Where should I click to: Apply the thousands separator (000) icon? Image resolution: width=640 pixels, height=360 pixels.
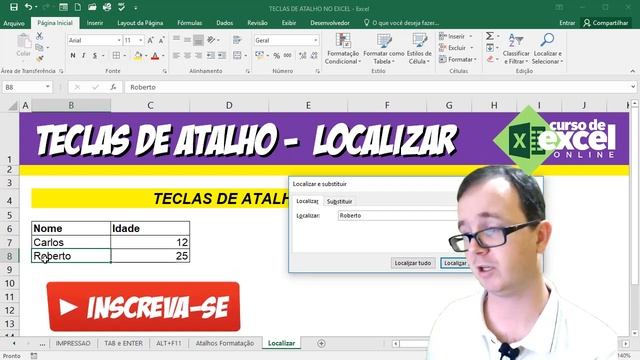point(287,56)
